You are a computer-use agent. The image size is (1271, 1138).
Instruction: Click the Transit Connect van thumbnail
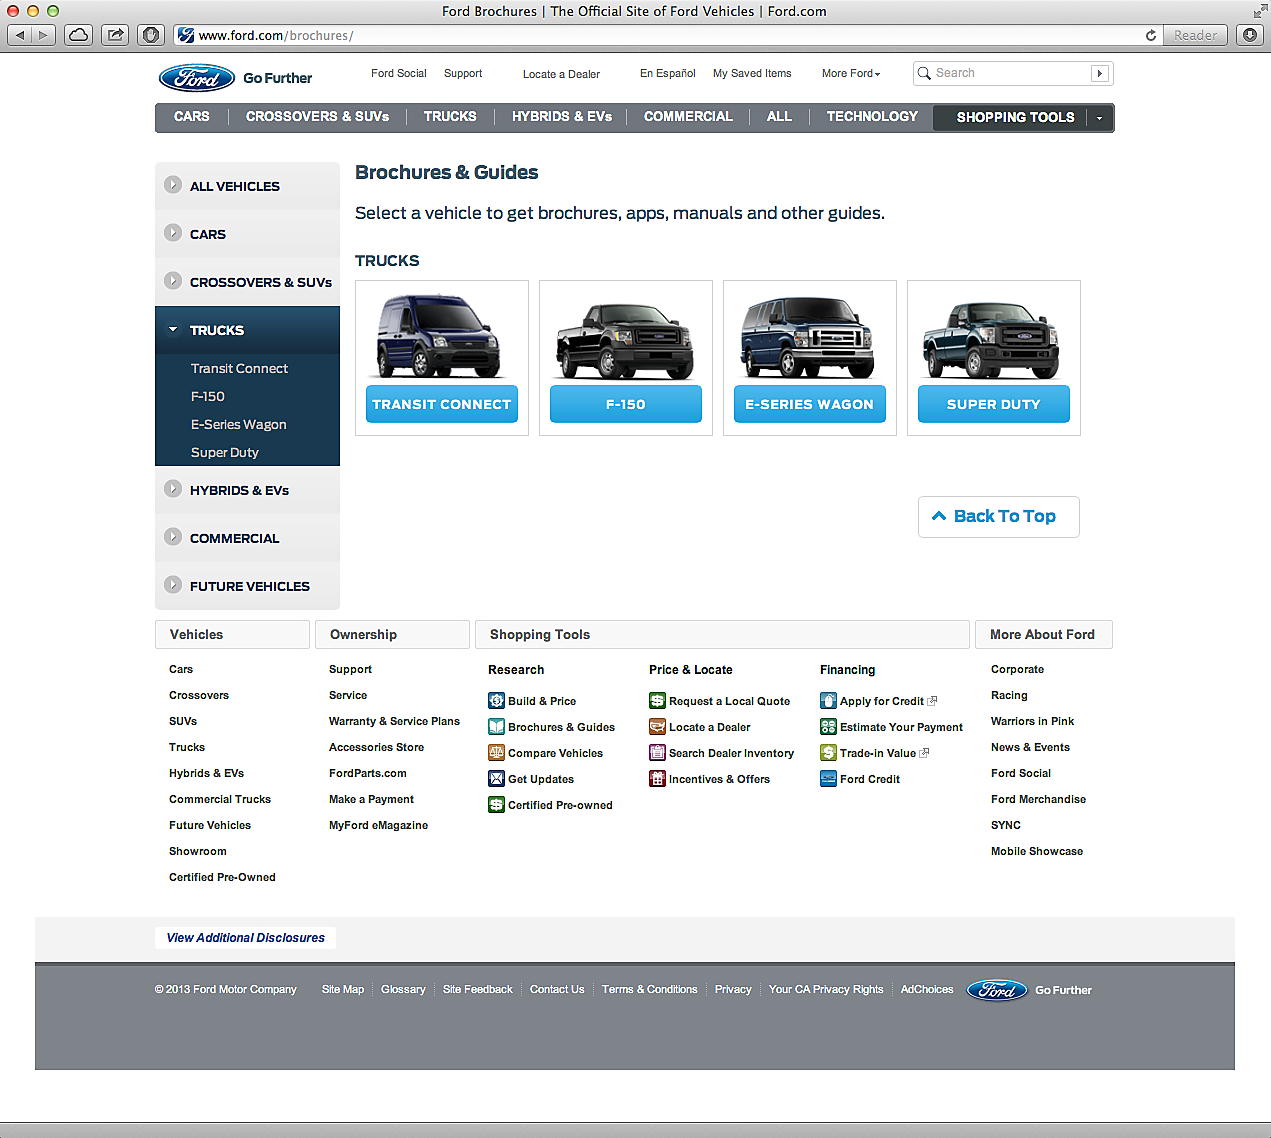point(439,335)
